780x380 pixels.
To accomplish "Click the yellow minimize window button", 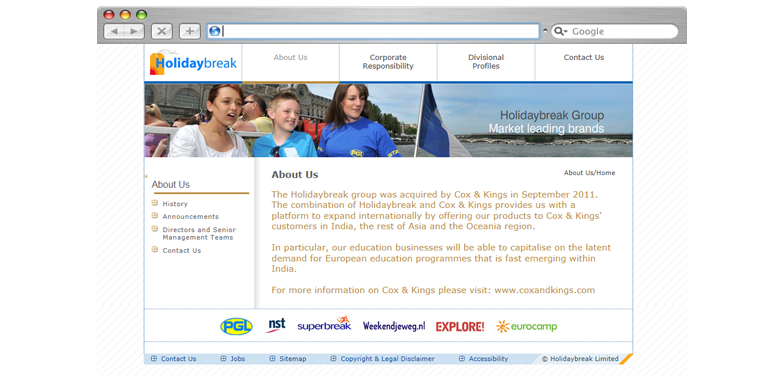I will (125, 14).
